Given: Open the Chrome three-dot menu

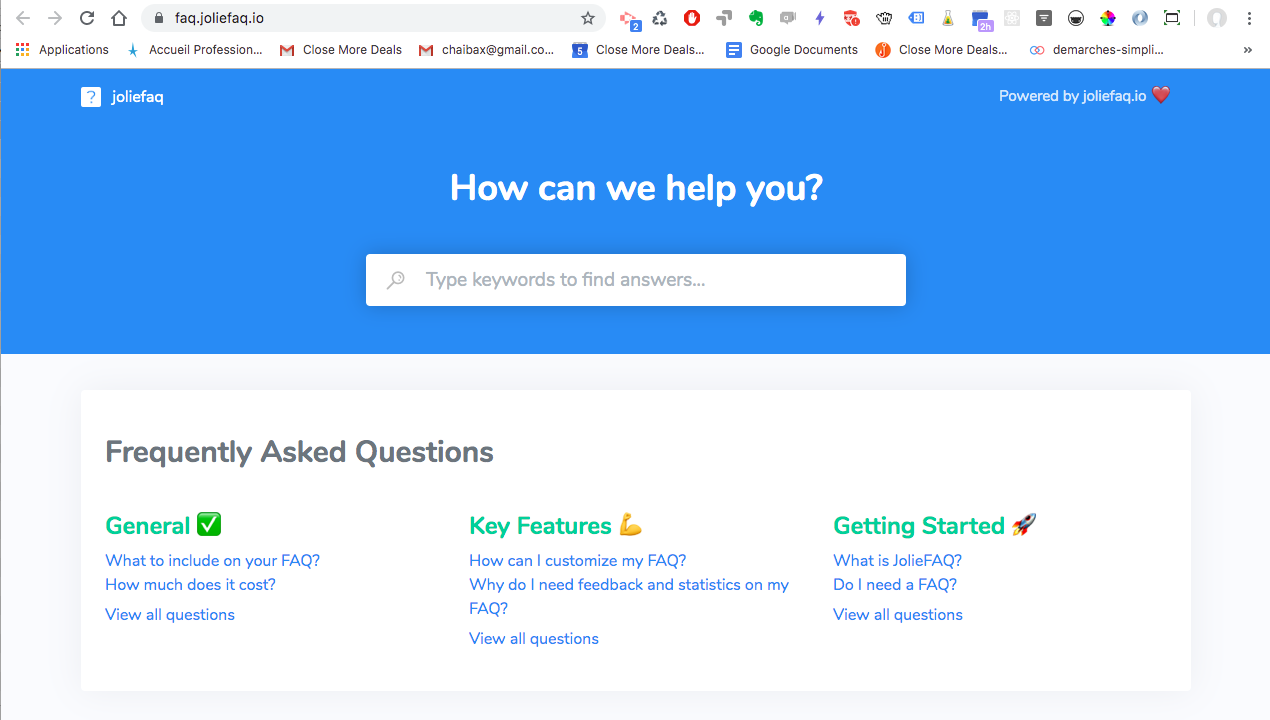Looking at the screenshot, I should click(1248, 18).
